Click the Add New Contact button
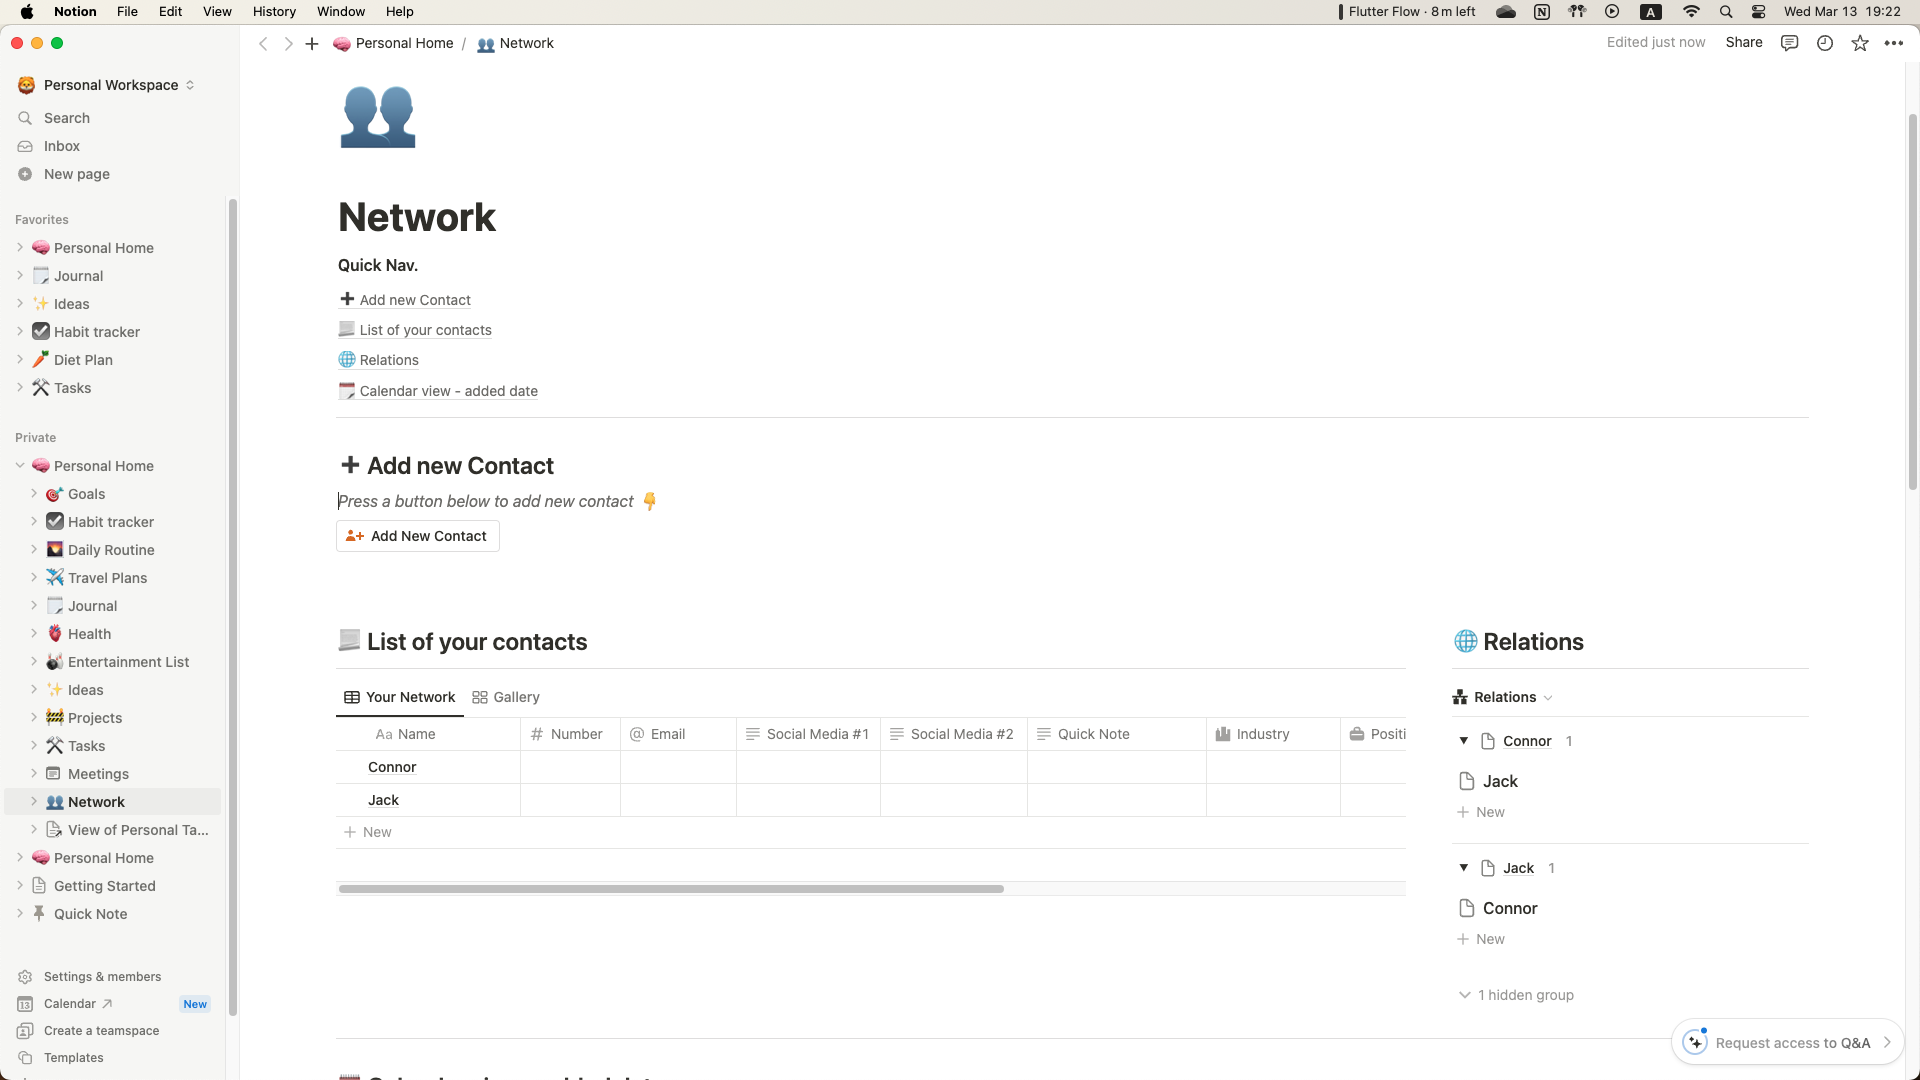The height and width of the screenshot is (1080, 1920). click(418, 536)
